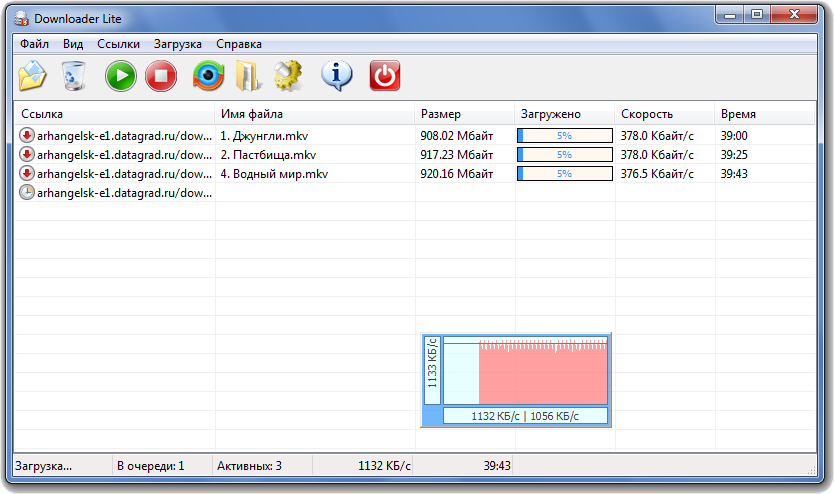Image resolution: width=834 pixels, height=494 pixels.
Task: Open the Файл menu
Action: click(35, 44)
